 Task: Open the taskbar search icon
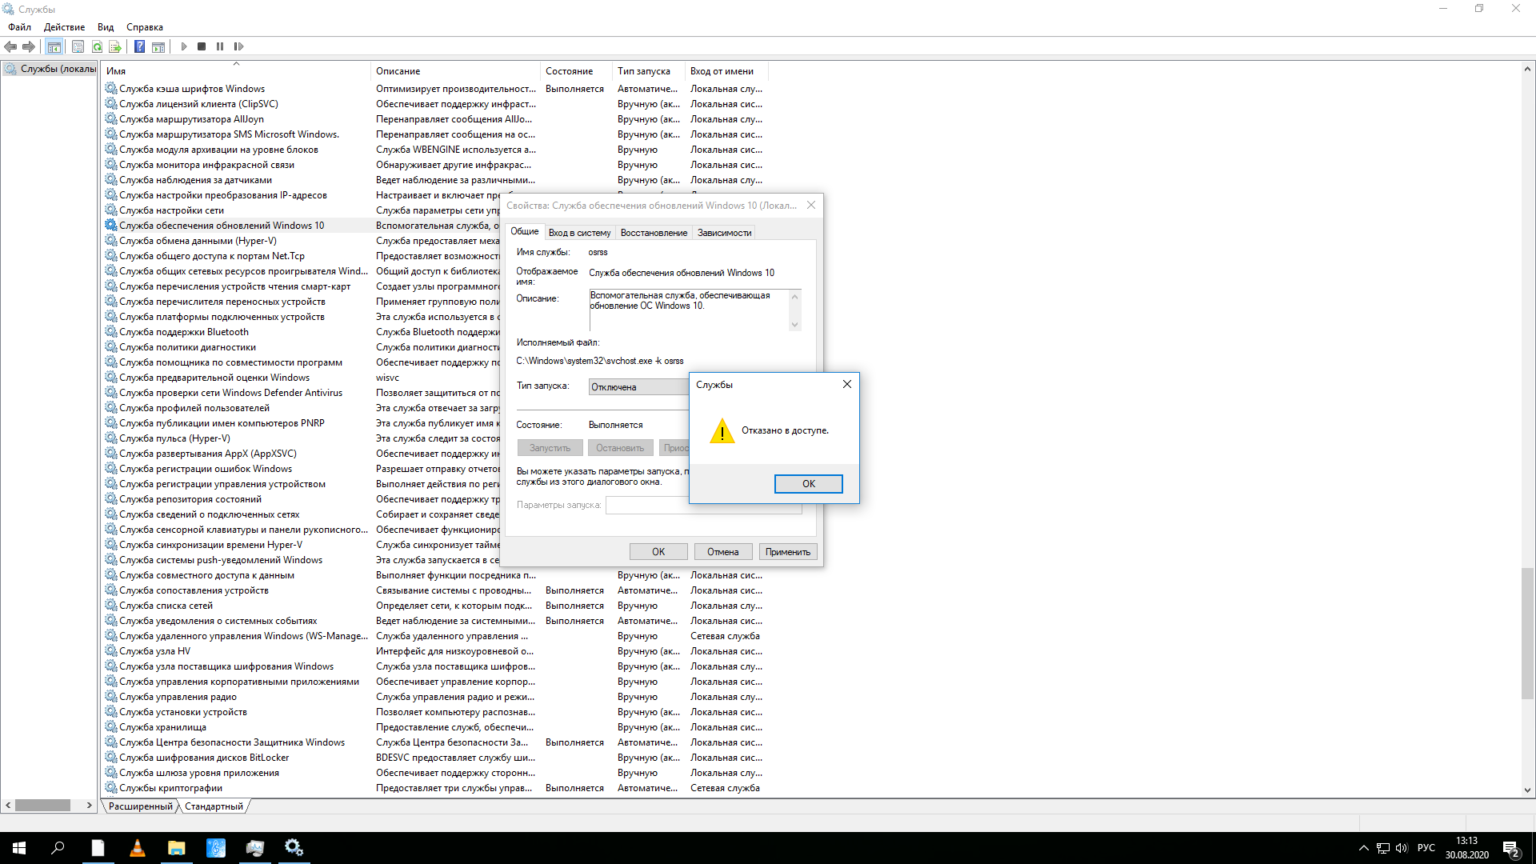coord(58,848)
